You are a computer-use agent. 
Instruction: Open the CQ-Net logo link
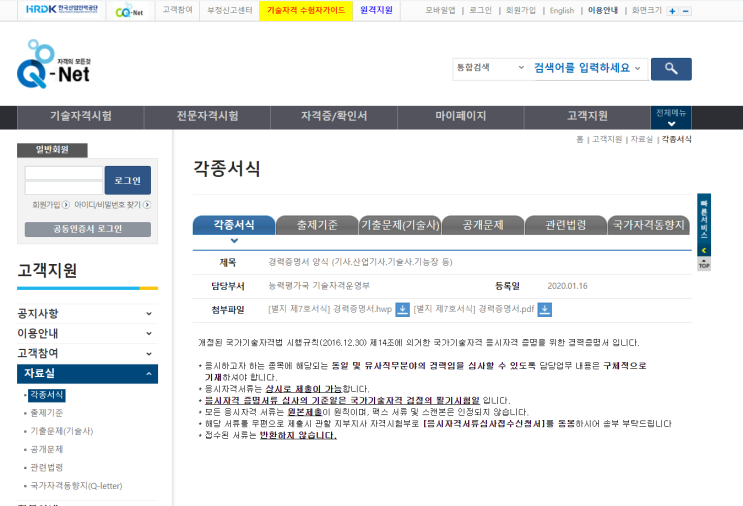[x=129, y=10]
